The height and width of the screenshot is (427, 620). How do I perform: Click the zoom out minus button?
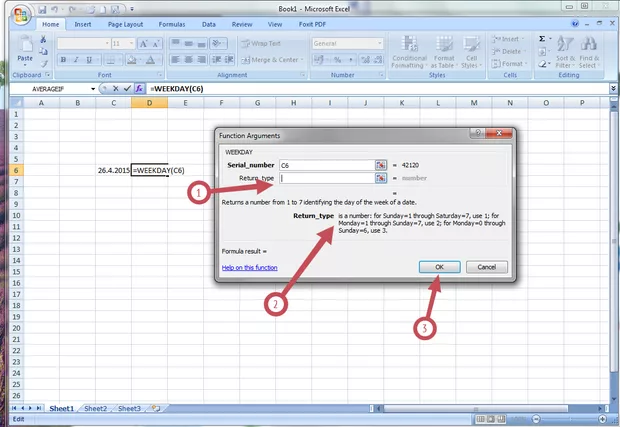(x=536, y=419)
